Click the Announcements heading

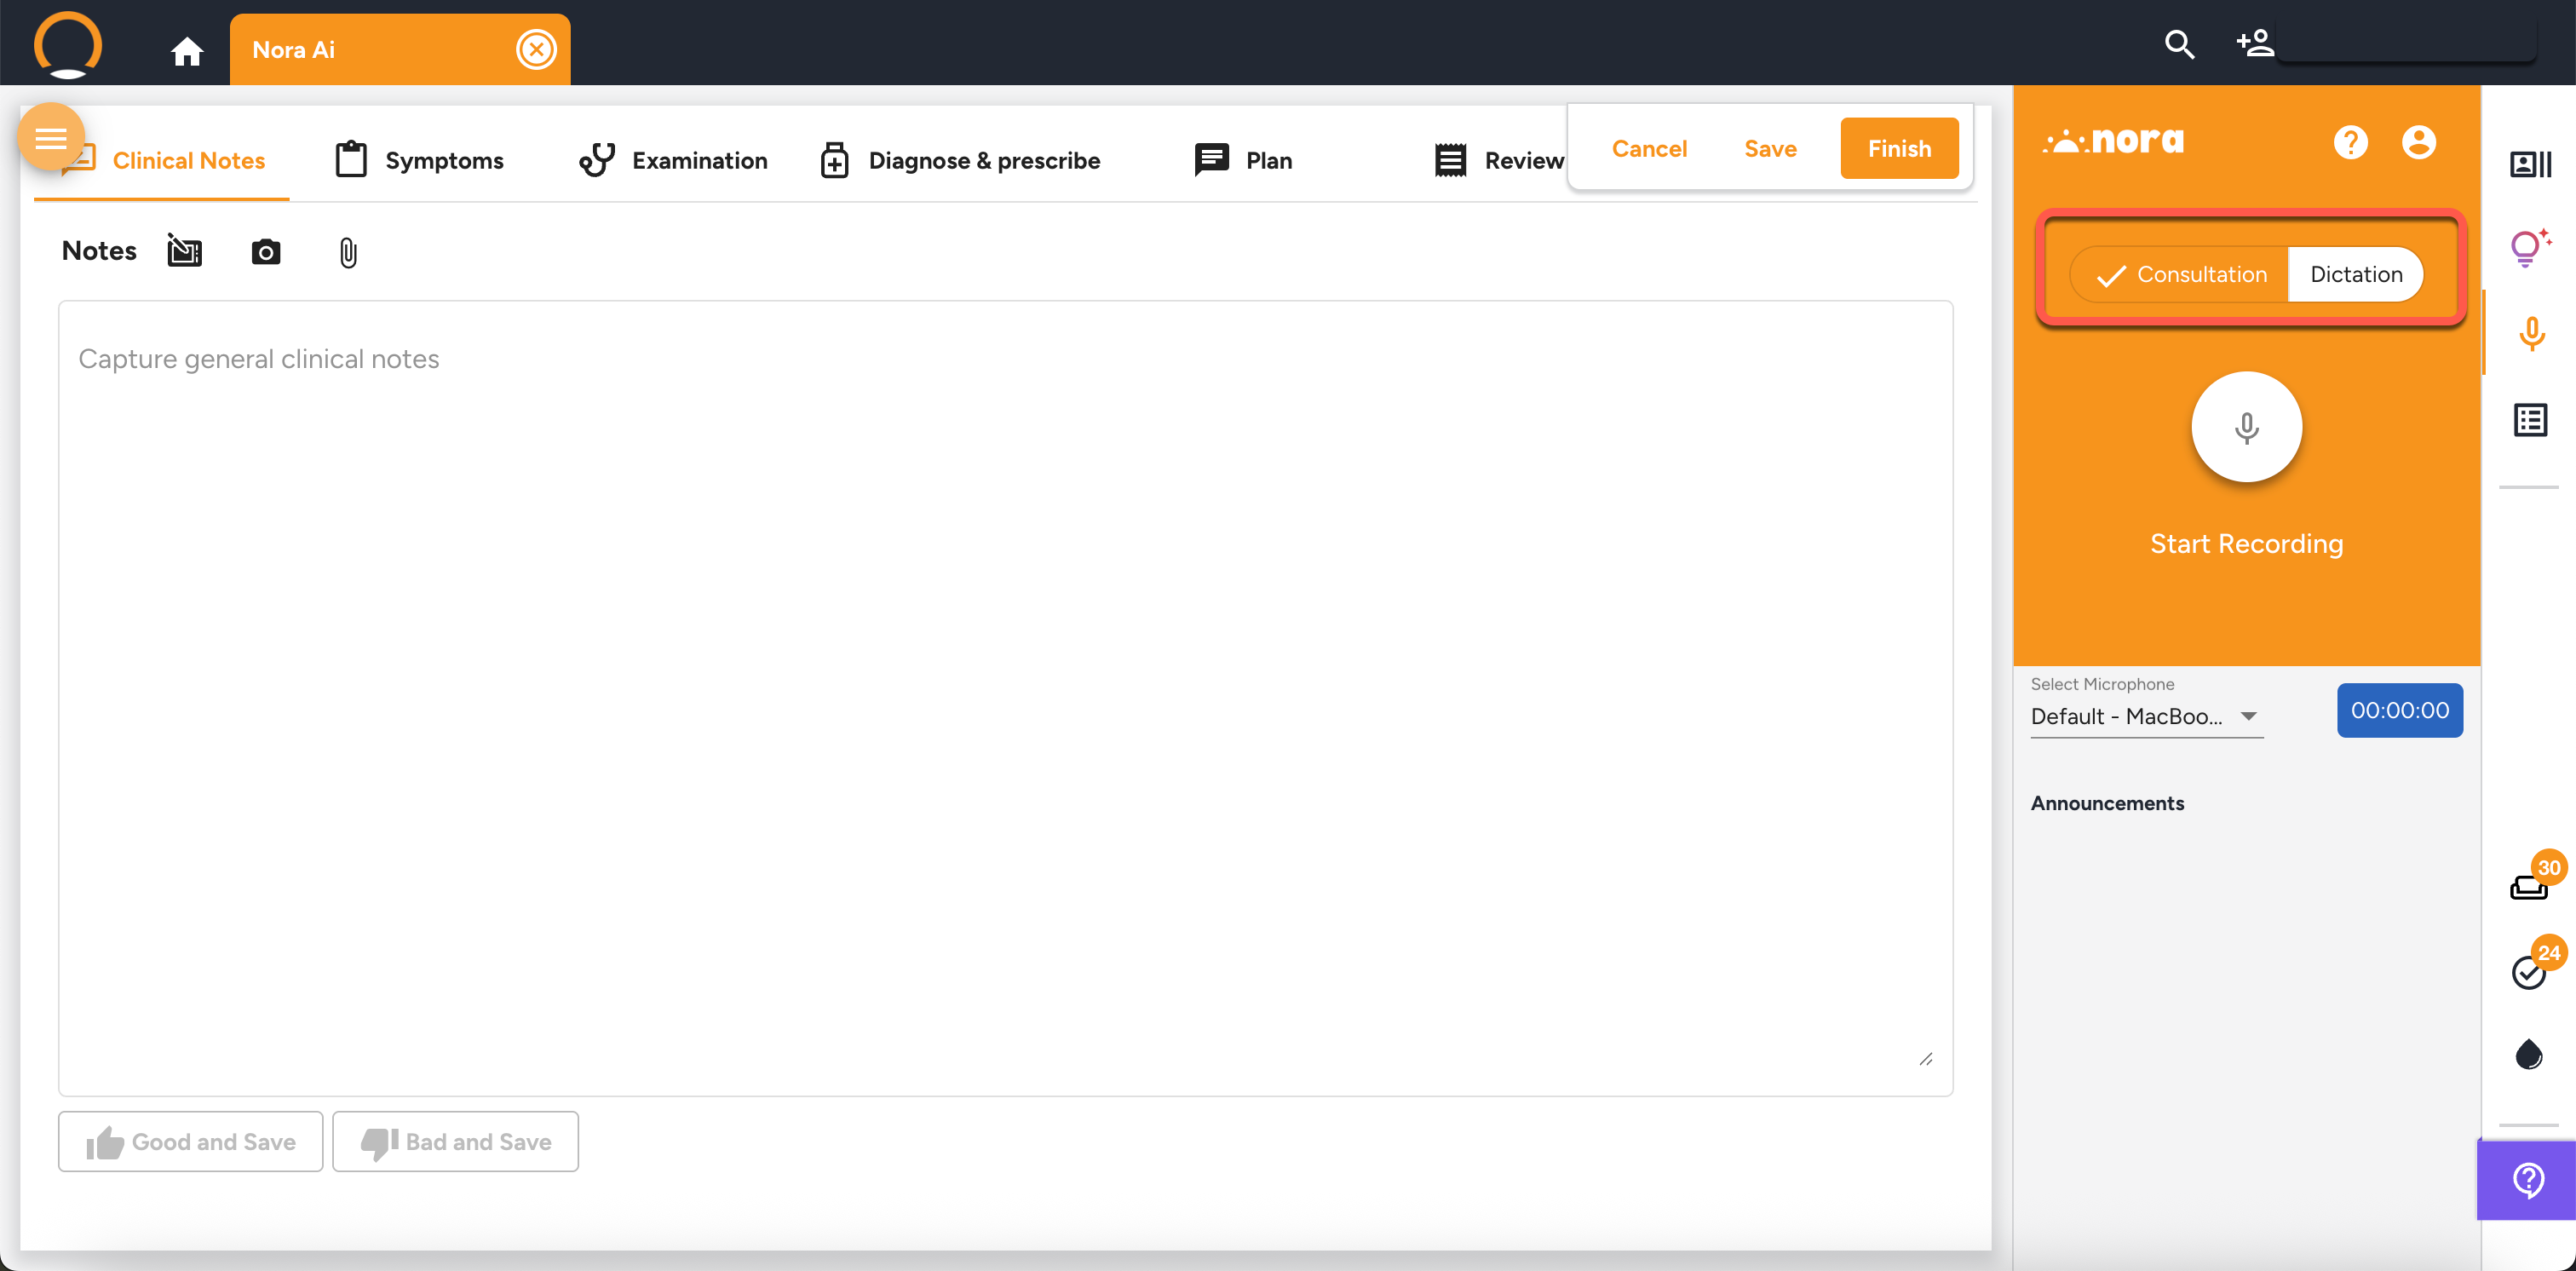(x=2107, y=803)
